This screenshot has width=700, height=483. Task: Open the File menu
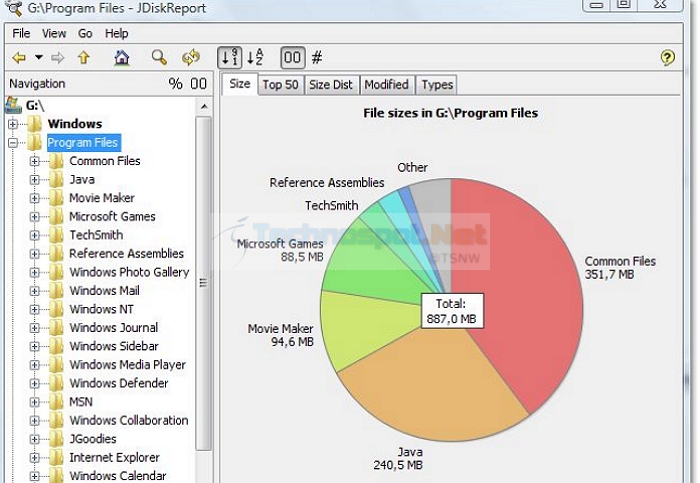click(21, 33)
